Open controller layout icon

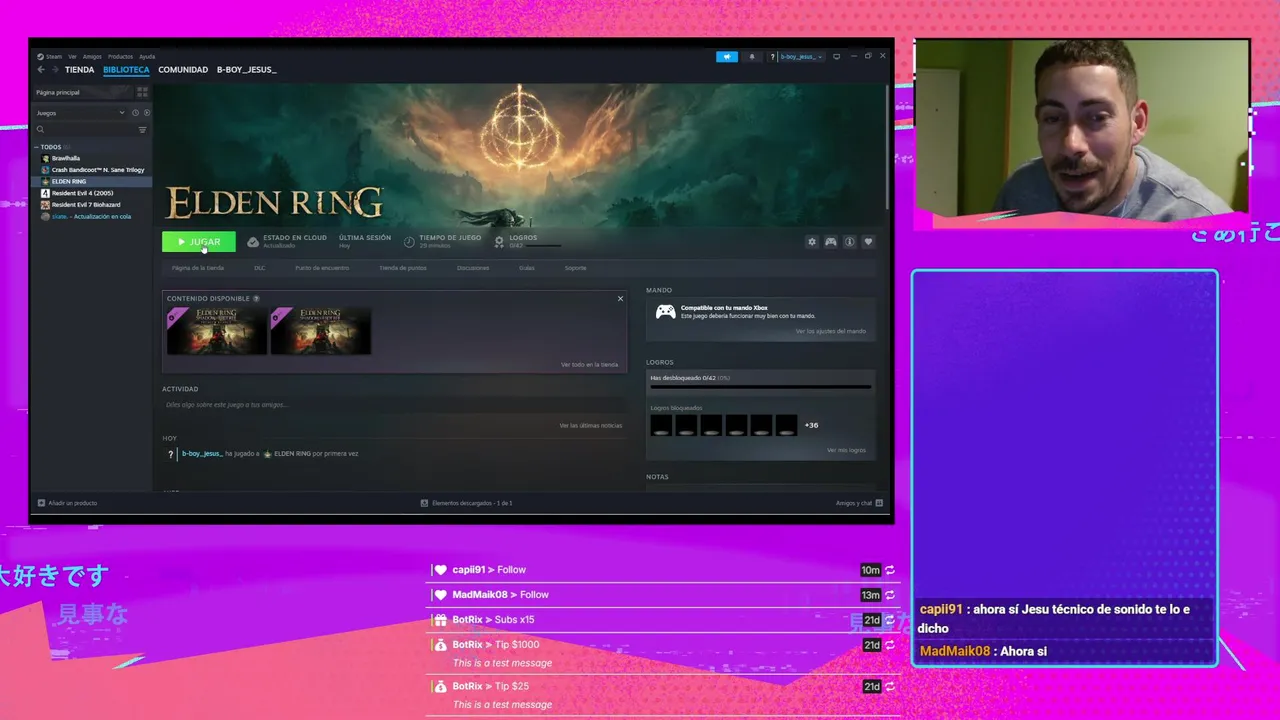(830, 242)
